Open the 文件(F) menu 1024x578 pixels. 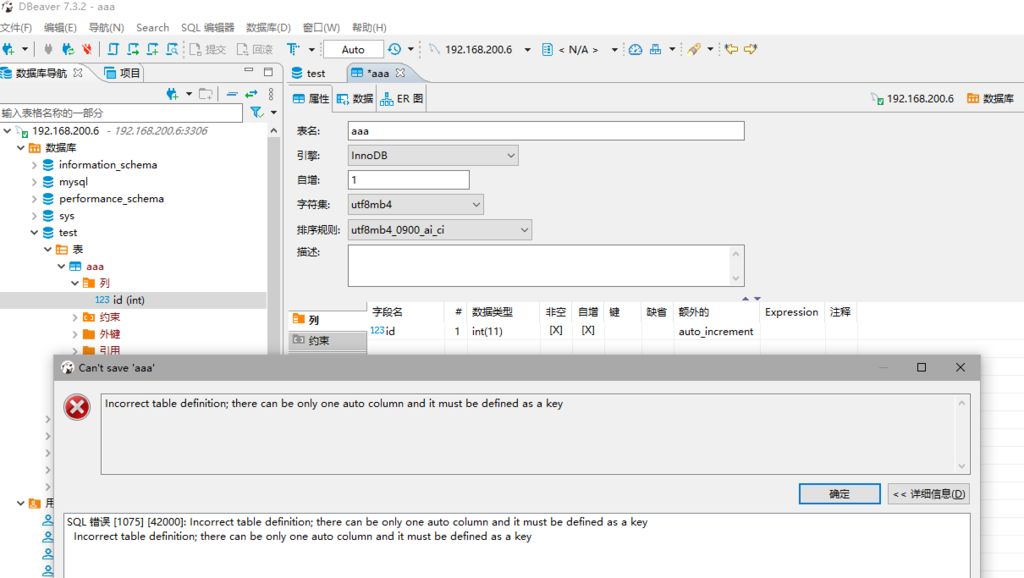[x=16, y=27]
